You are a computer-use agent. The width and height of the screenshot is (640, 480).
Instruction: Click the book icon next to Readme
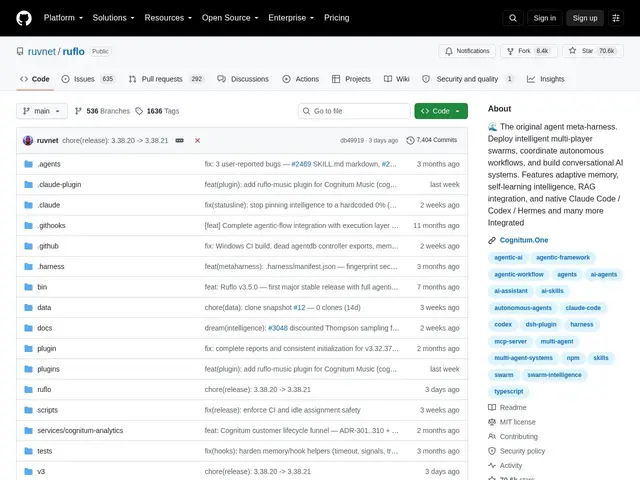[x=492, y=407]
